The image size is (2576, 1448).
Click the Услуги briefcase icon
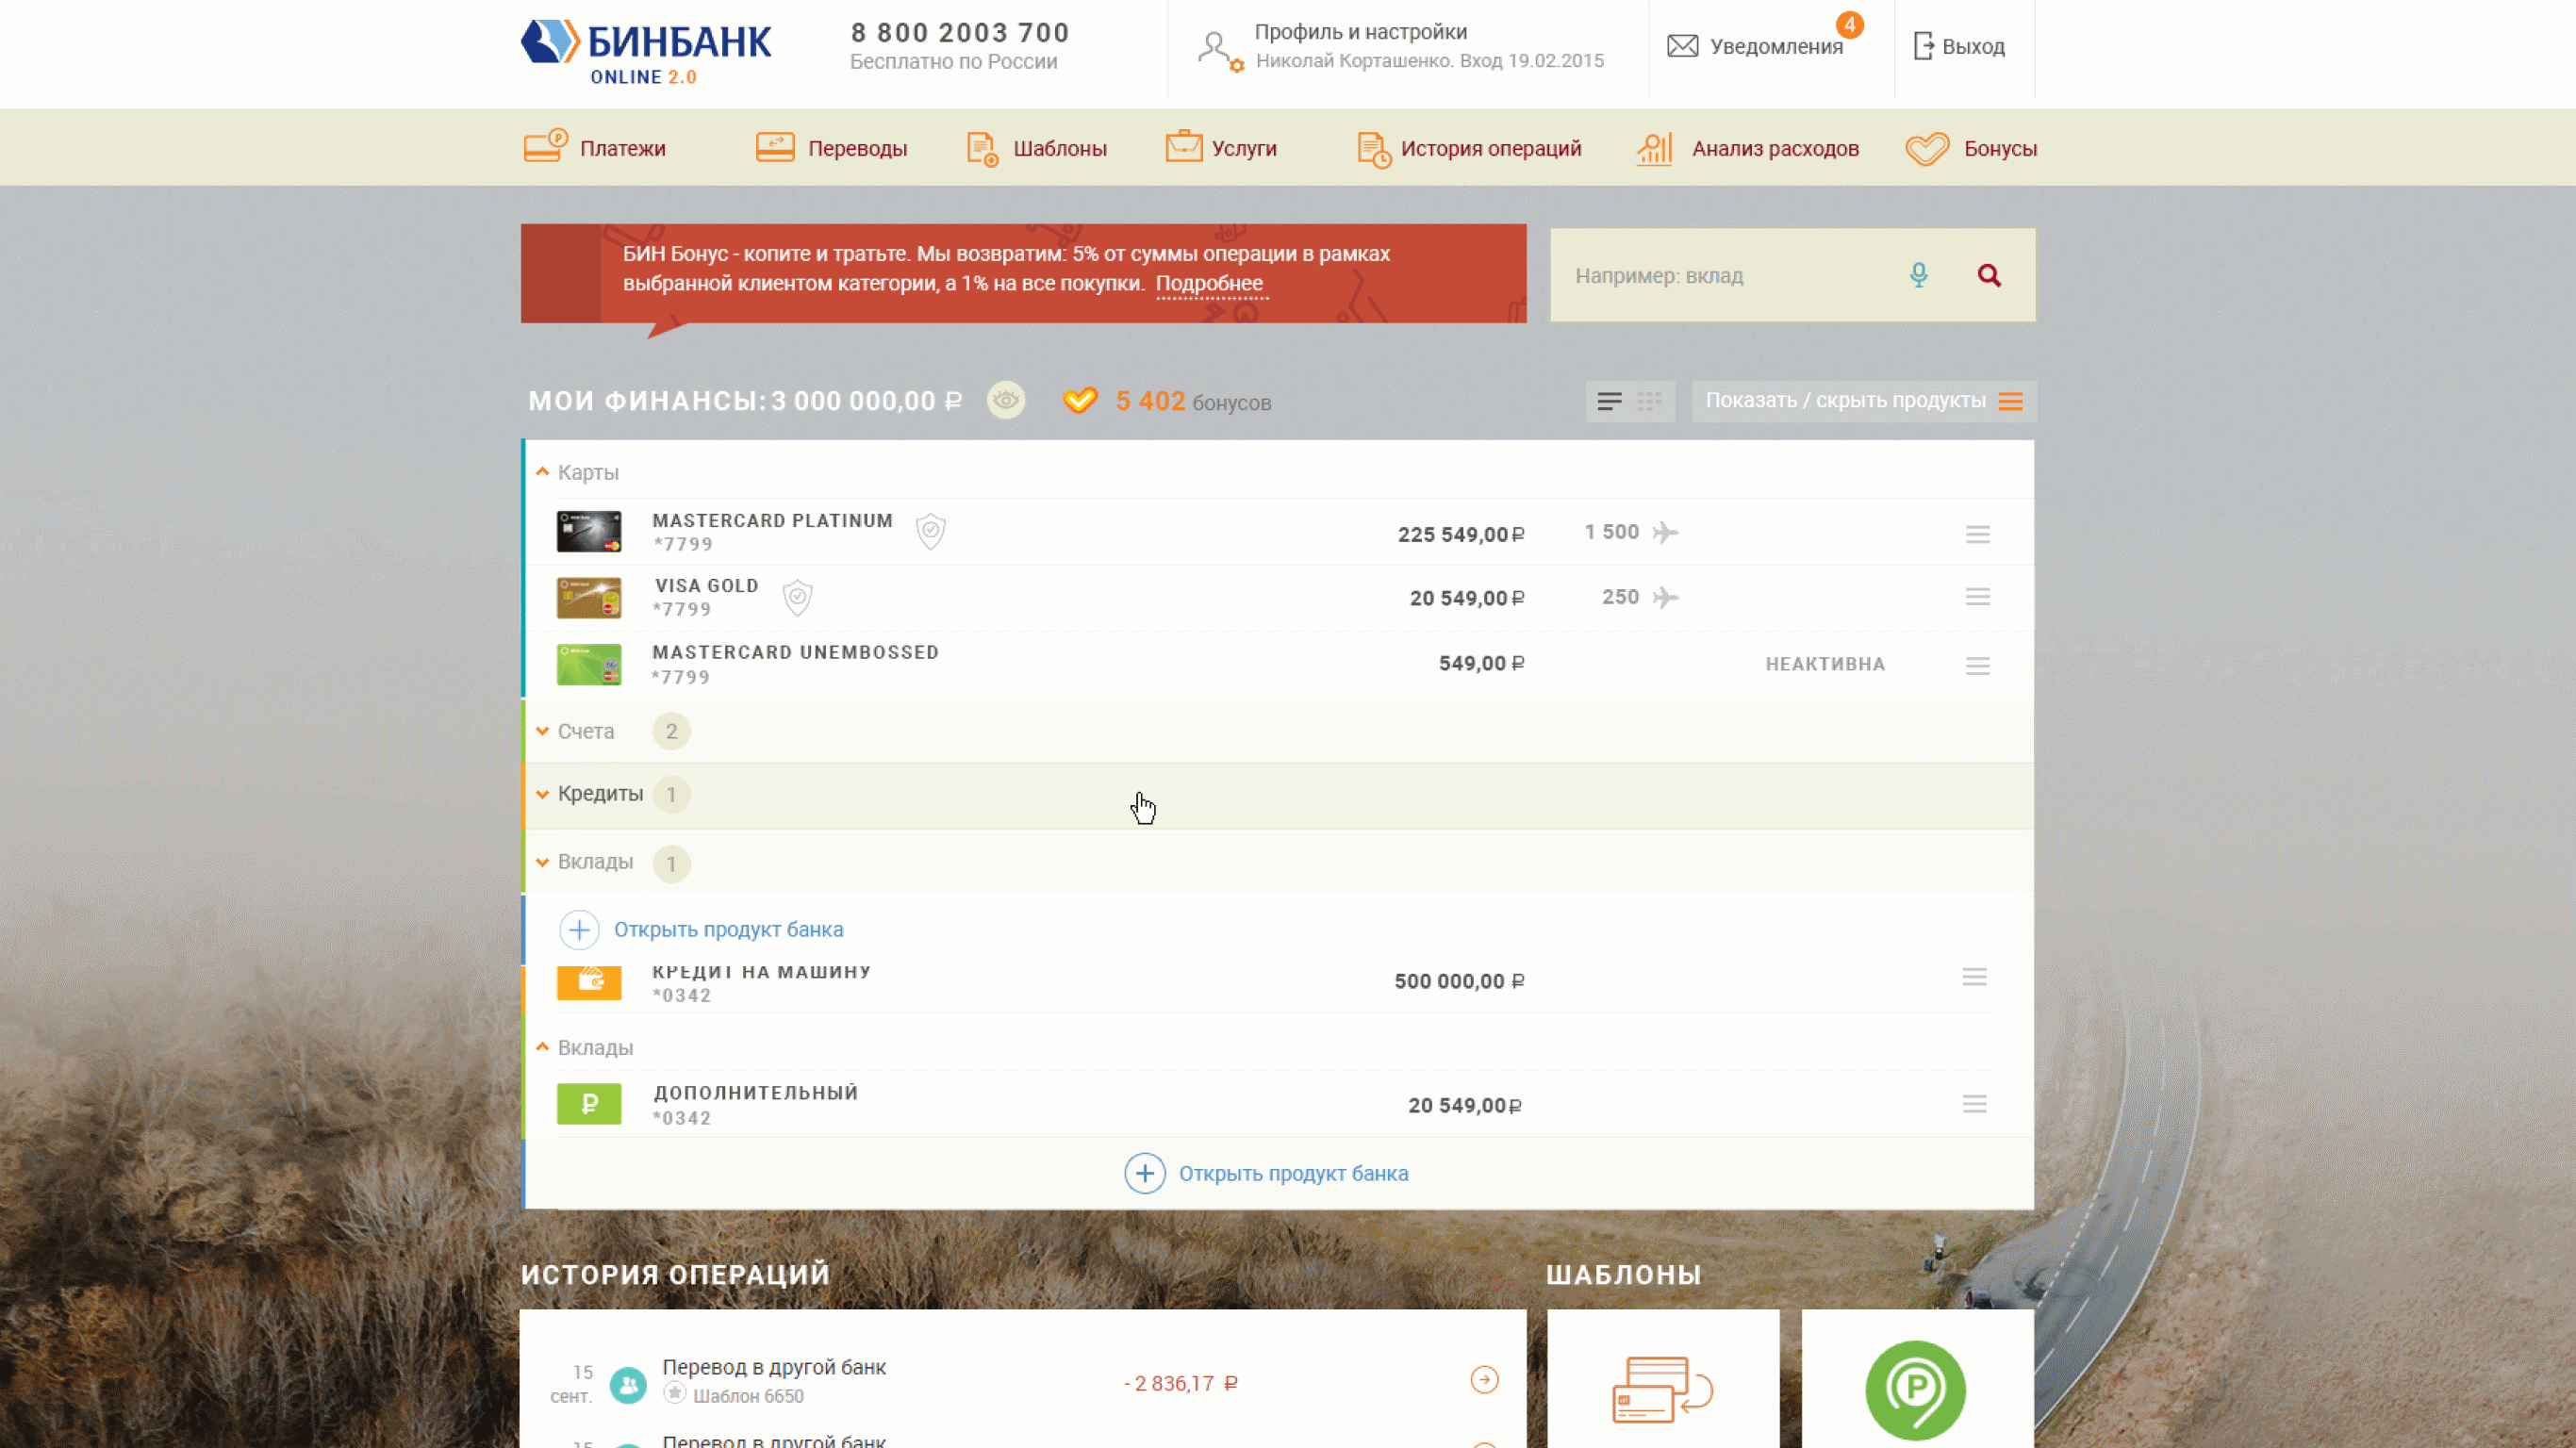[1184, 146]
